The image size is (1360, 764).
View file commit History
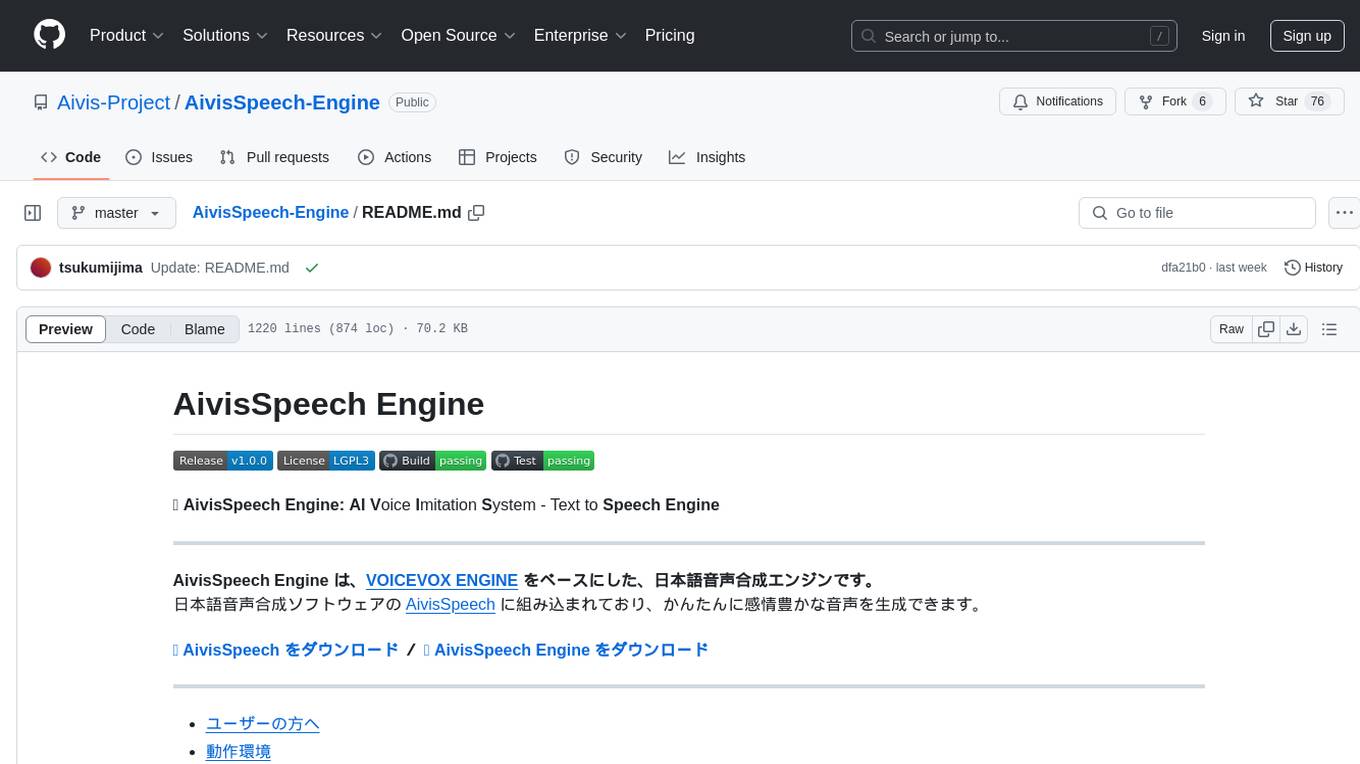pos(1313,268)
